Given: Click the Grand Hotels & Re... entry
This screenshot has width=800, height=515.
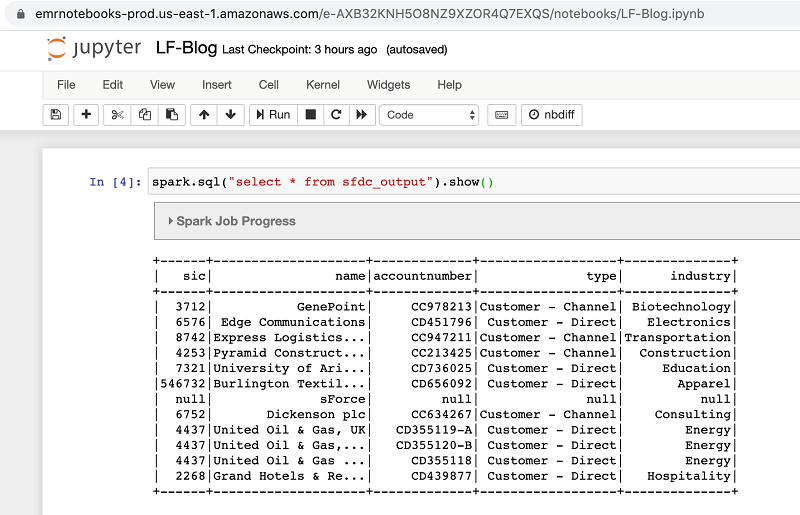Looking at the screenshot, I should (x=289, y=476).
